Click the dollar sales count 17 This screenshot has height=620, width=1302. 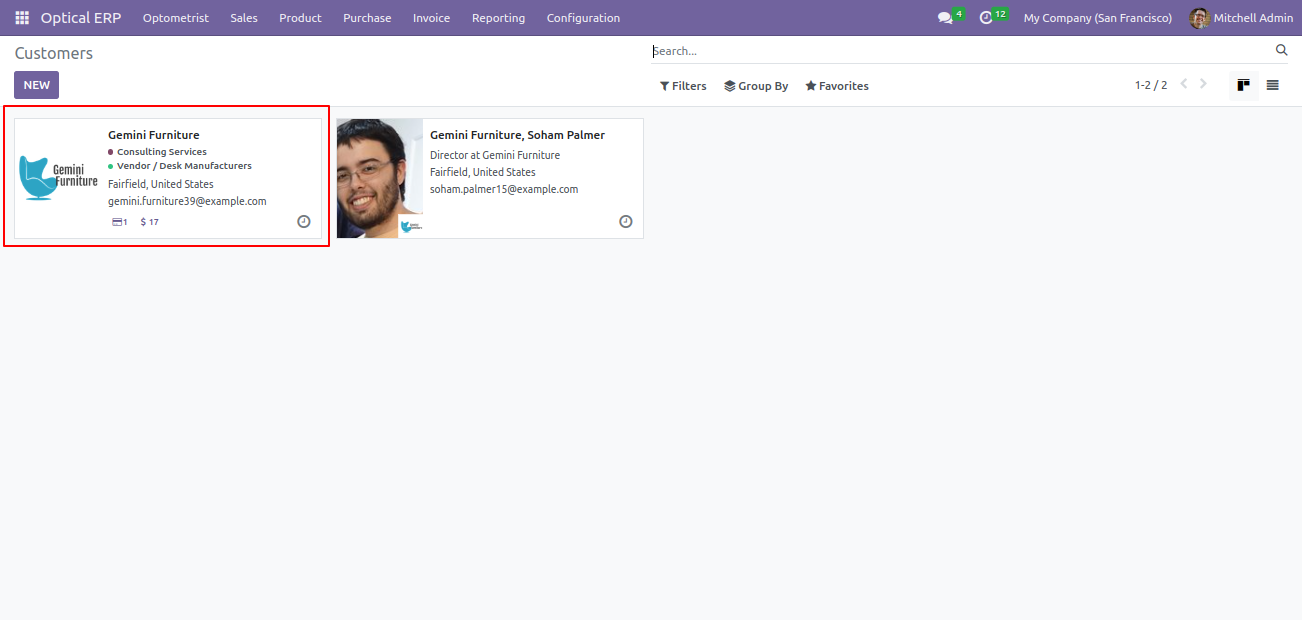click(x=149, y=222)
